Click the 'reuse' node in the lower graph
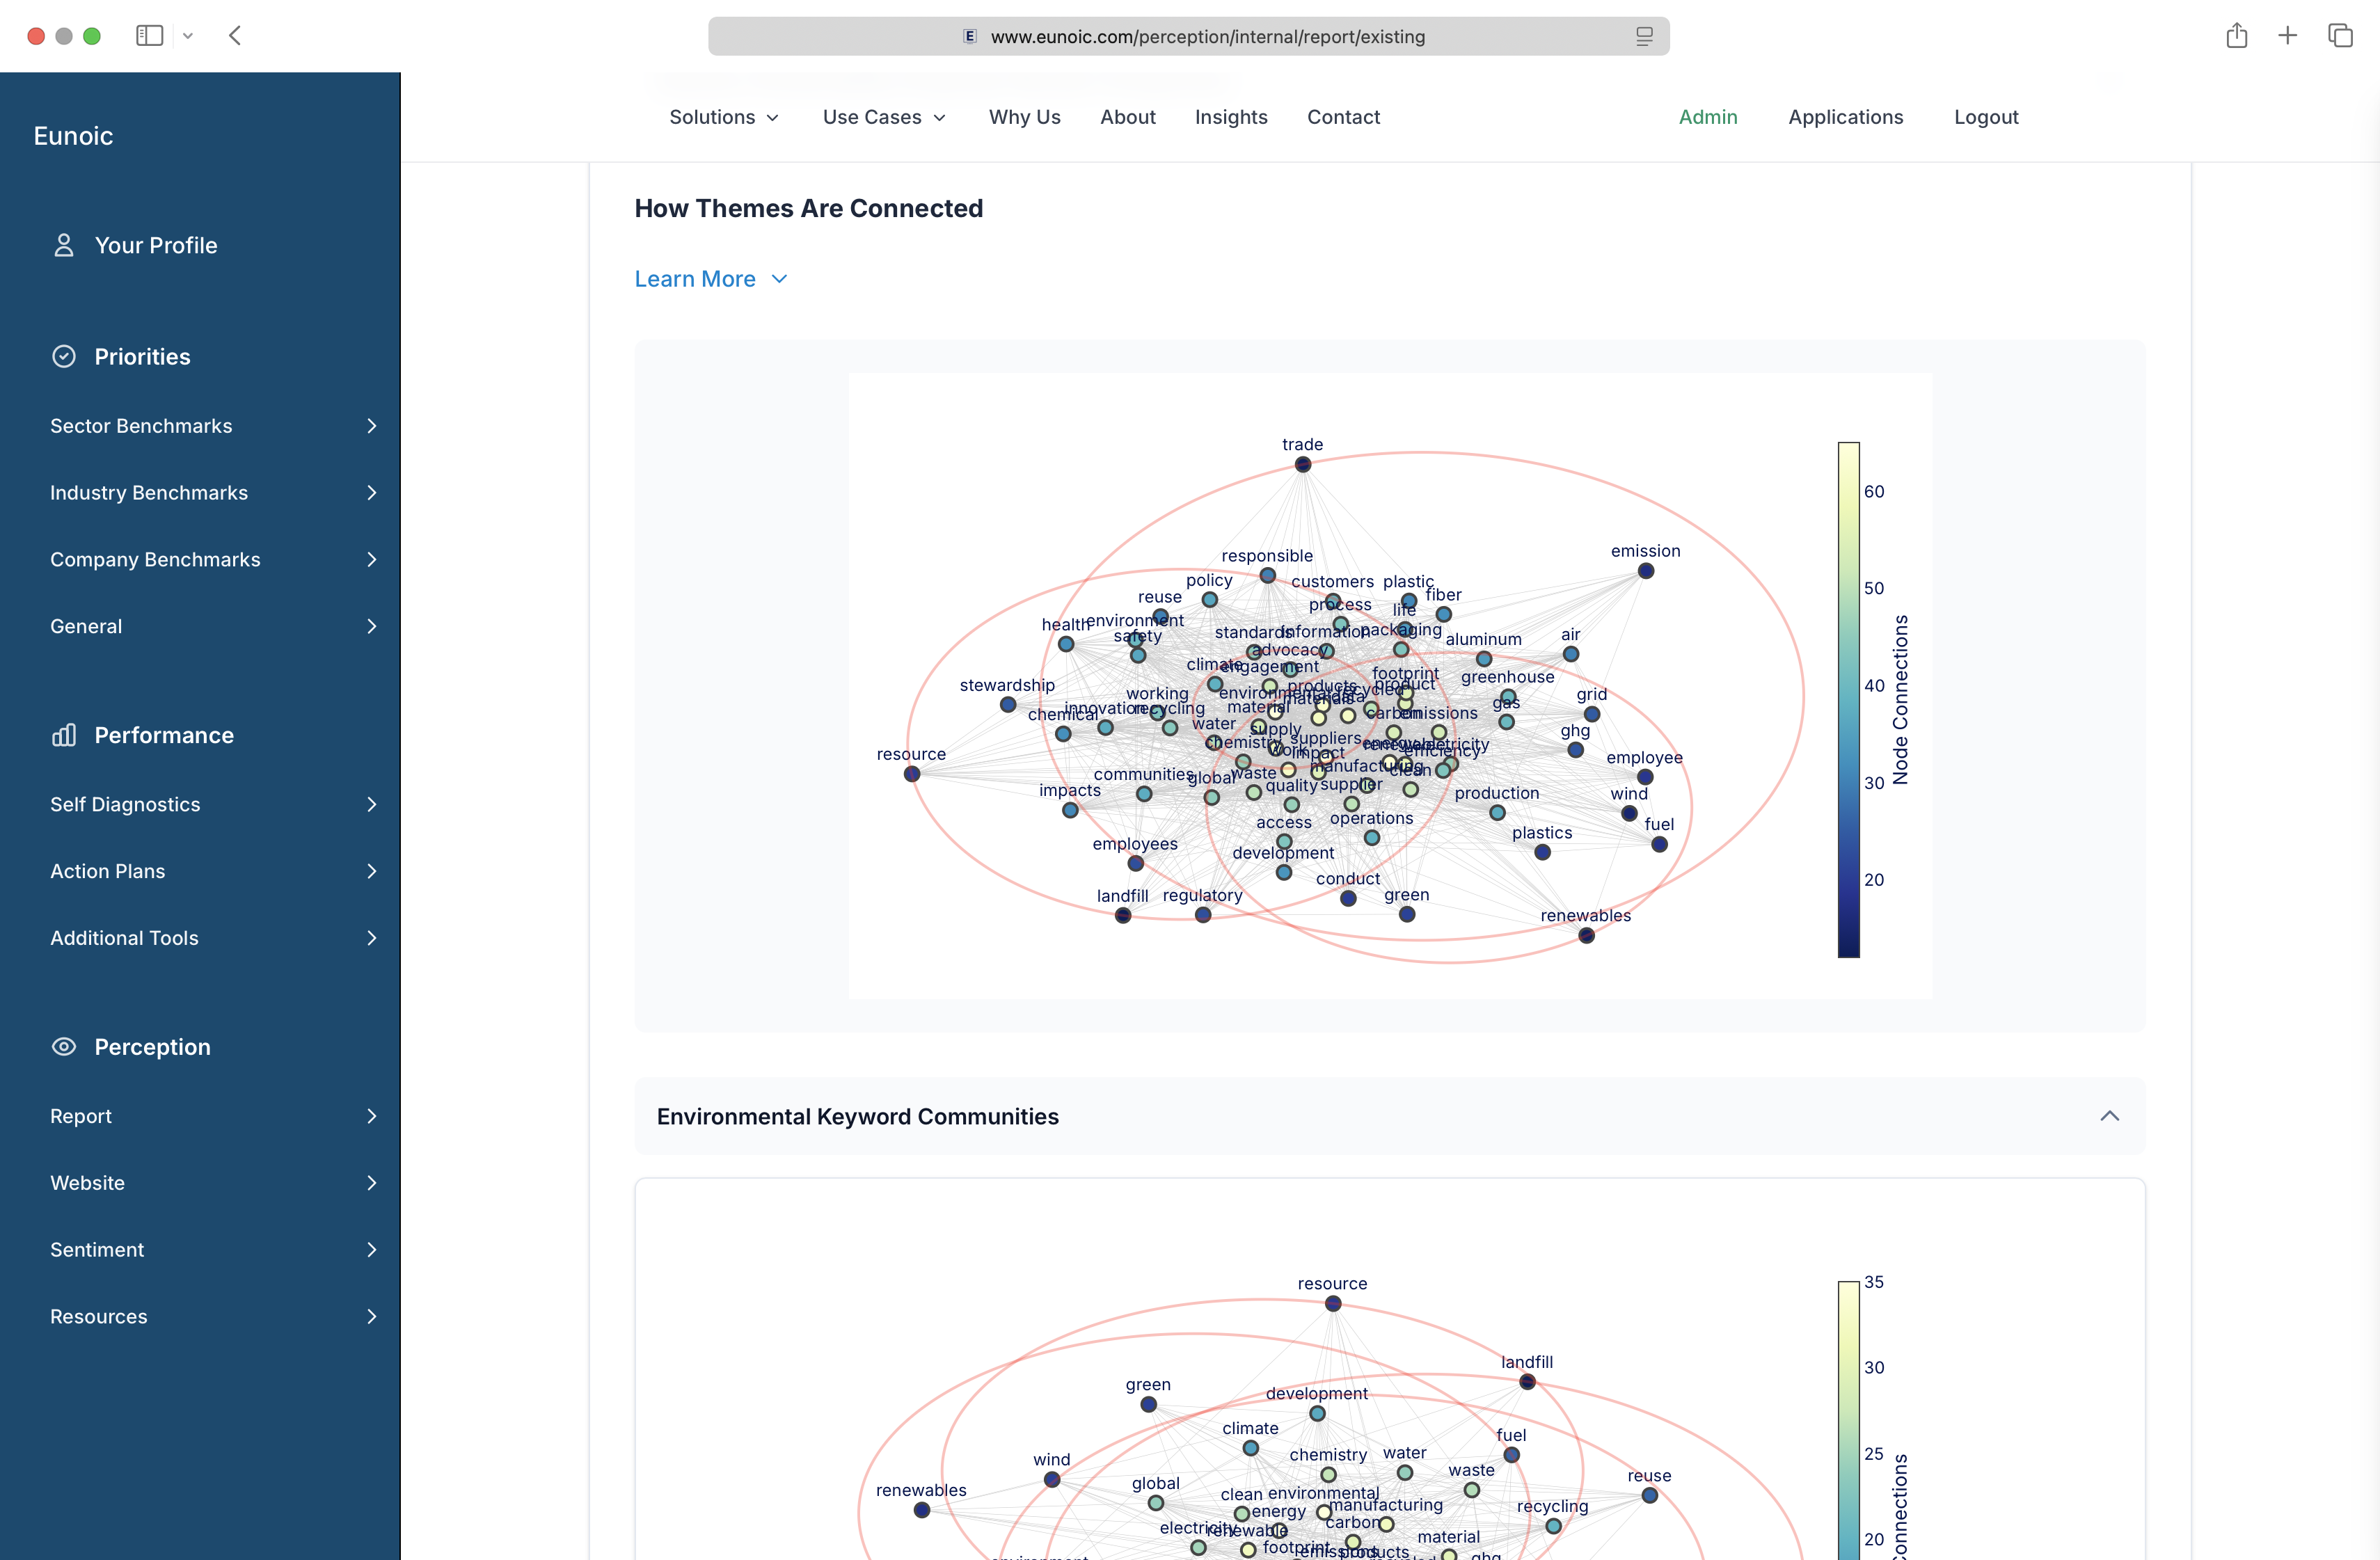 pyautogui.click(x=1649, y=1496)
